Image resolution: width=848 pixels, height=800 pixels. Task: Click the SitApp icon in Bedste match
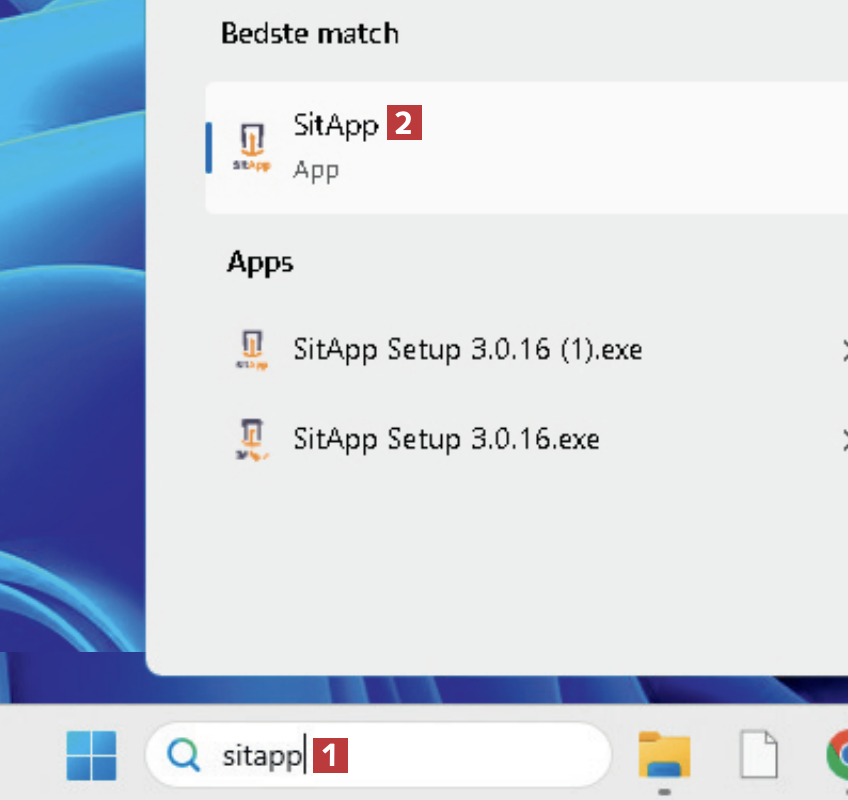251,147
